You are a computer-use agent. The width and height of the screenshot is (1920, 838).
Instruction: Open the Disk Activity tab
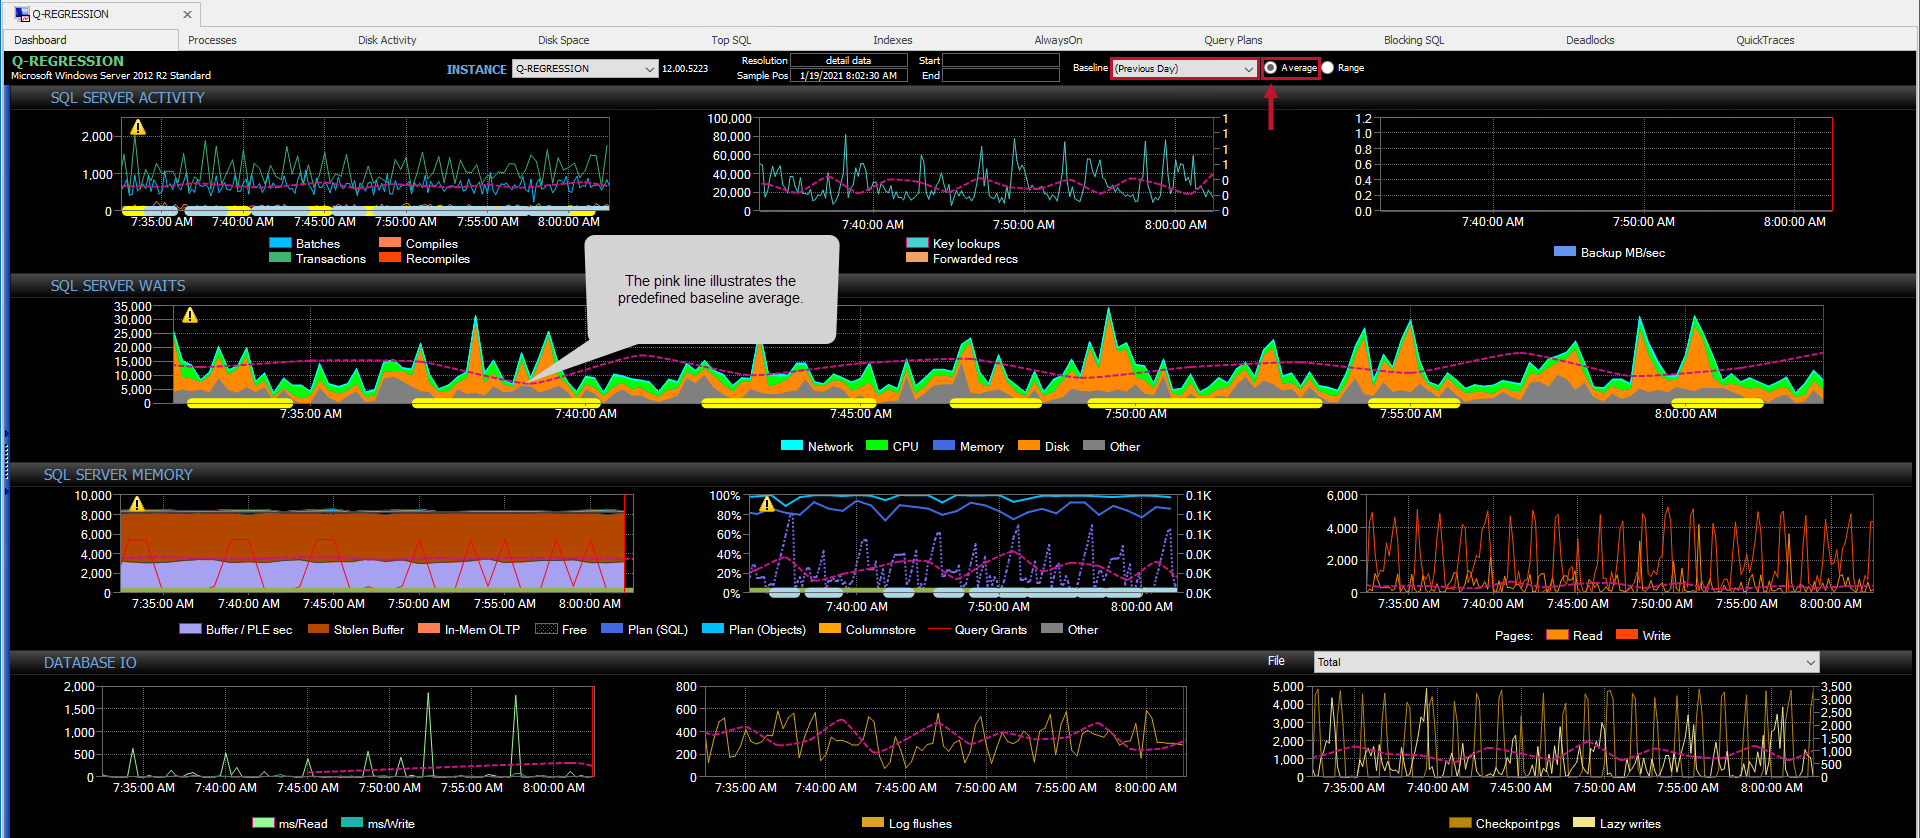[387, 40]
